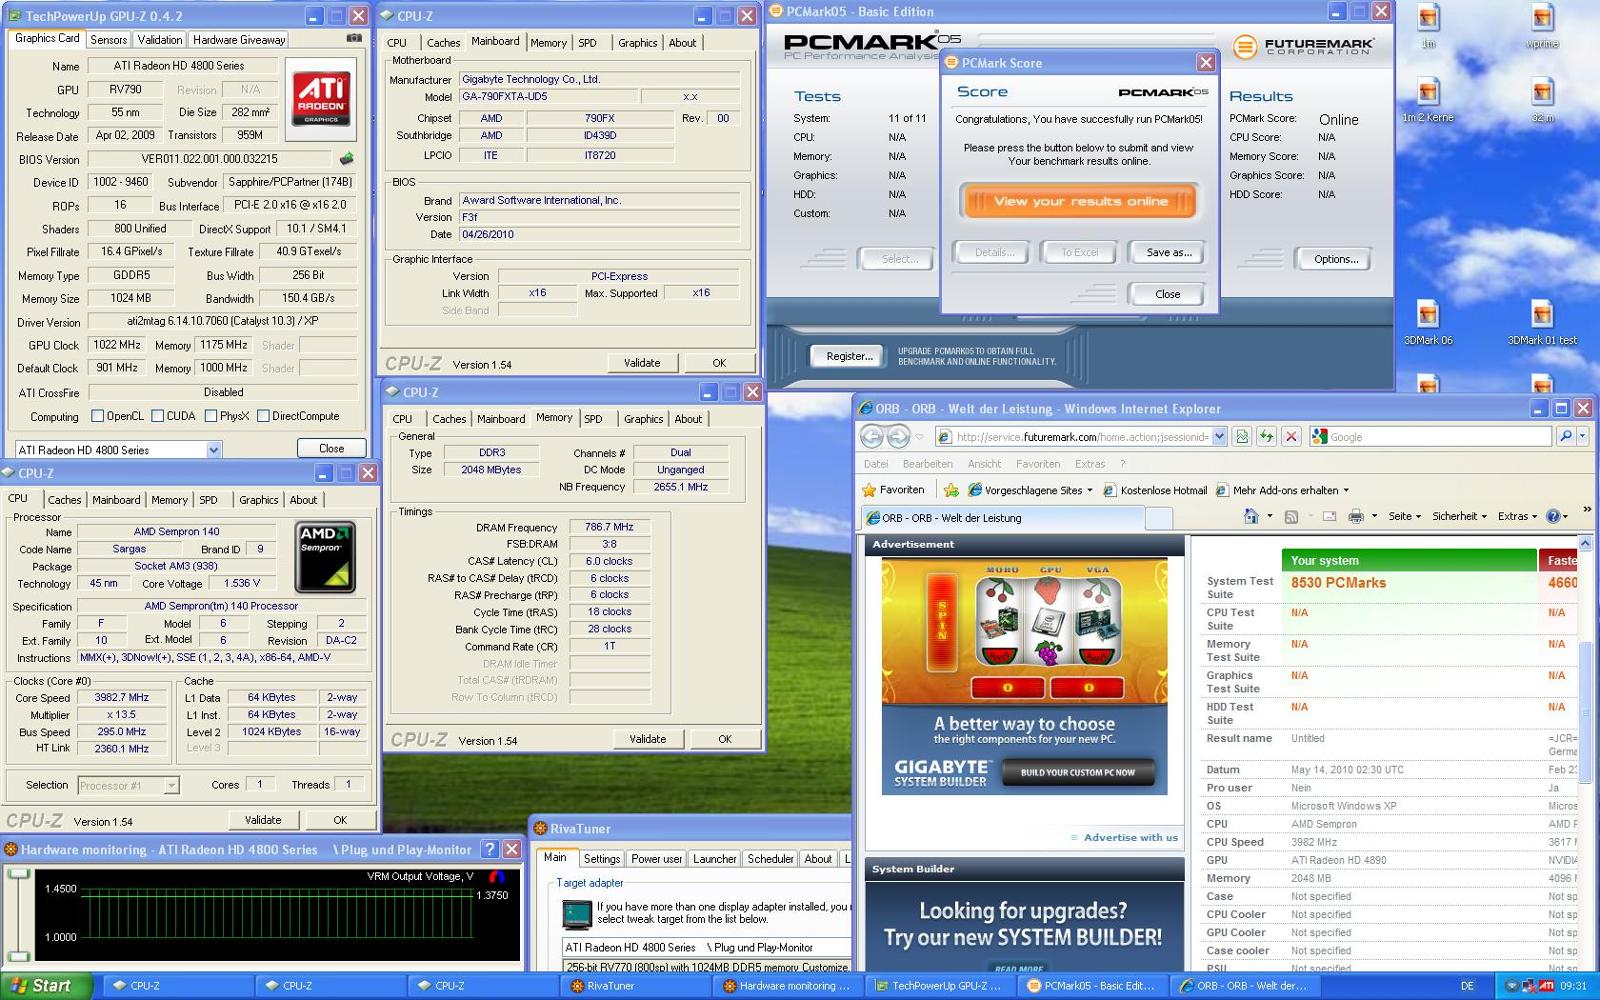1600x1000 pixels.
Task: Click the RSS feeds icon in IE
Action: tap(1291, 516)
